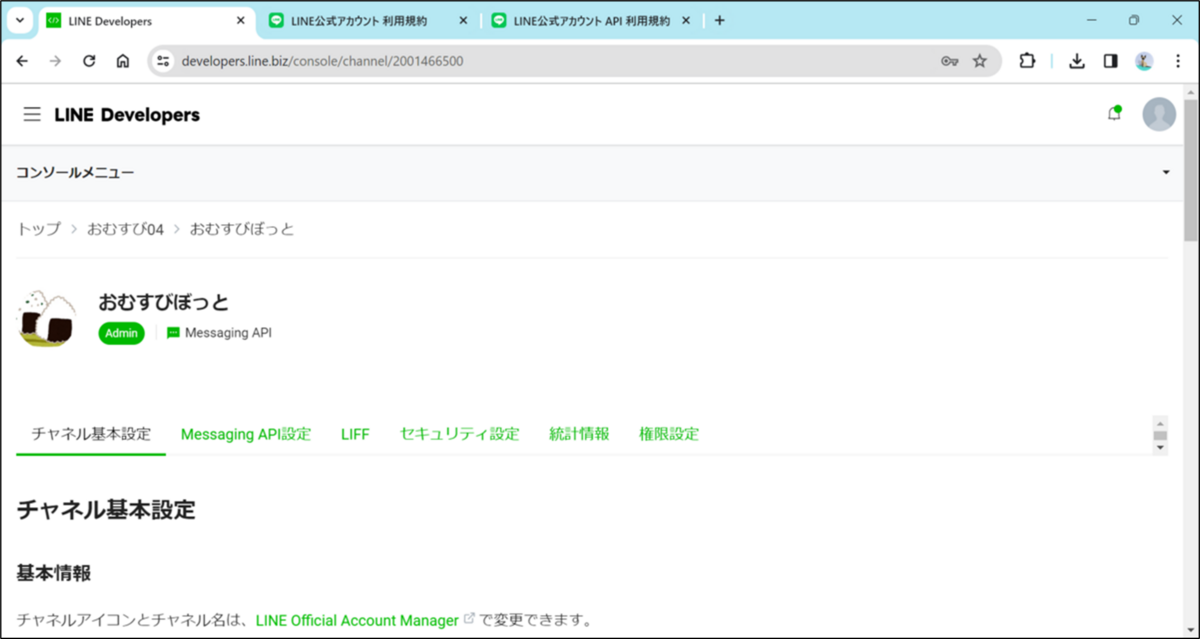Open the user profile avatar menu

(x=1159, y=114)
